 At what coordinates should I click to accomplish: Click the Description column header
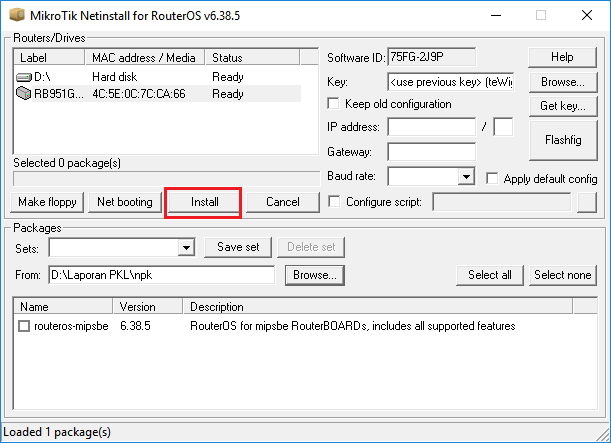pos(378,307)
